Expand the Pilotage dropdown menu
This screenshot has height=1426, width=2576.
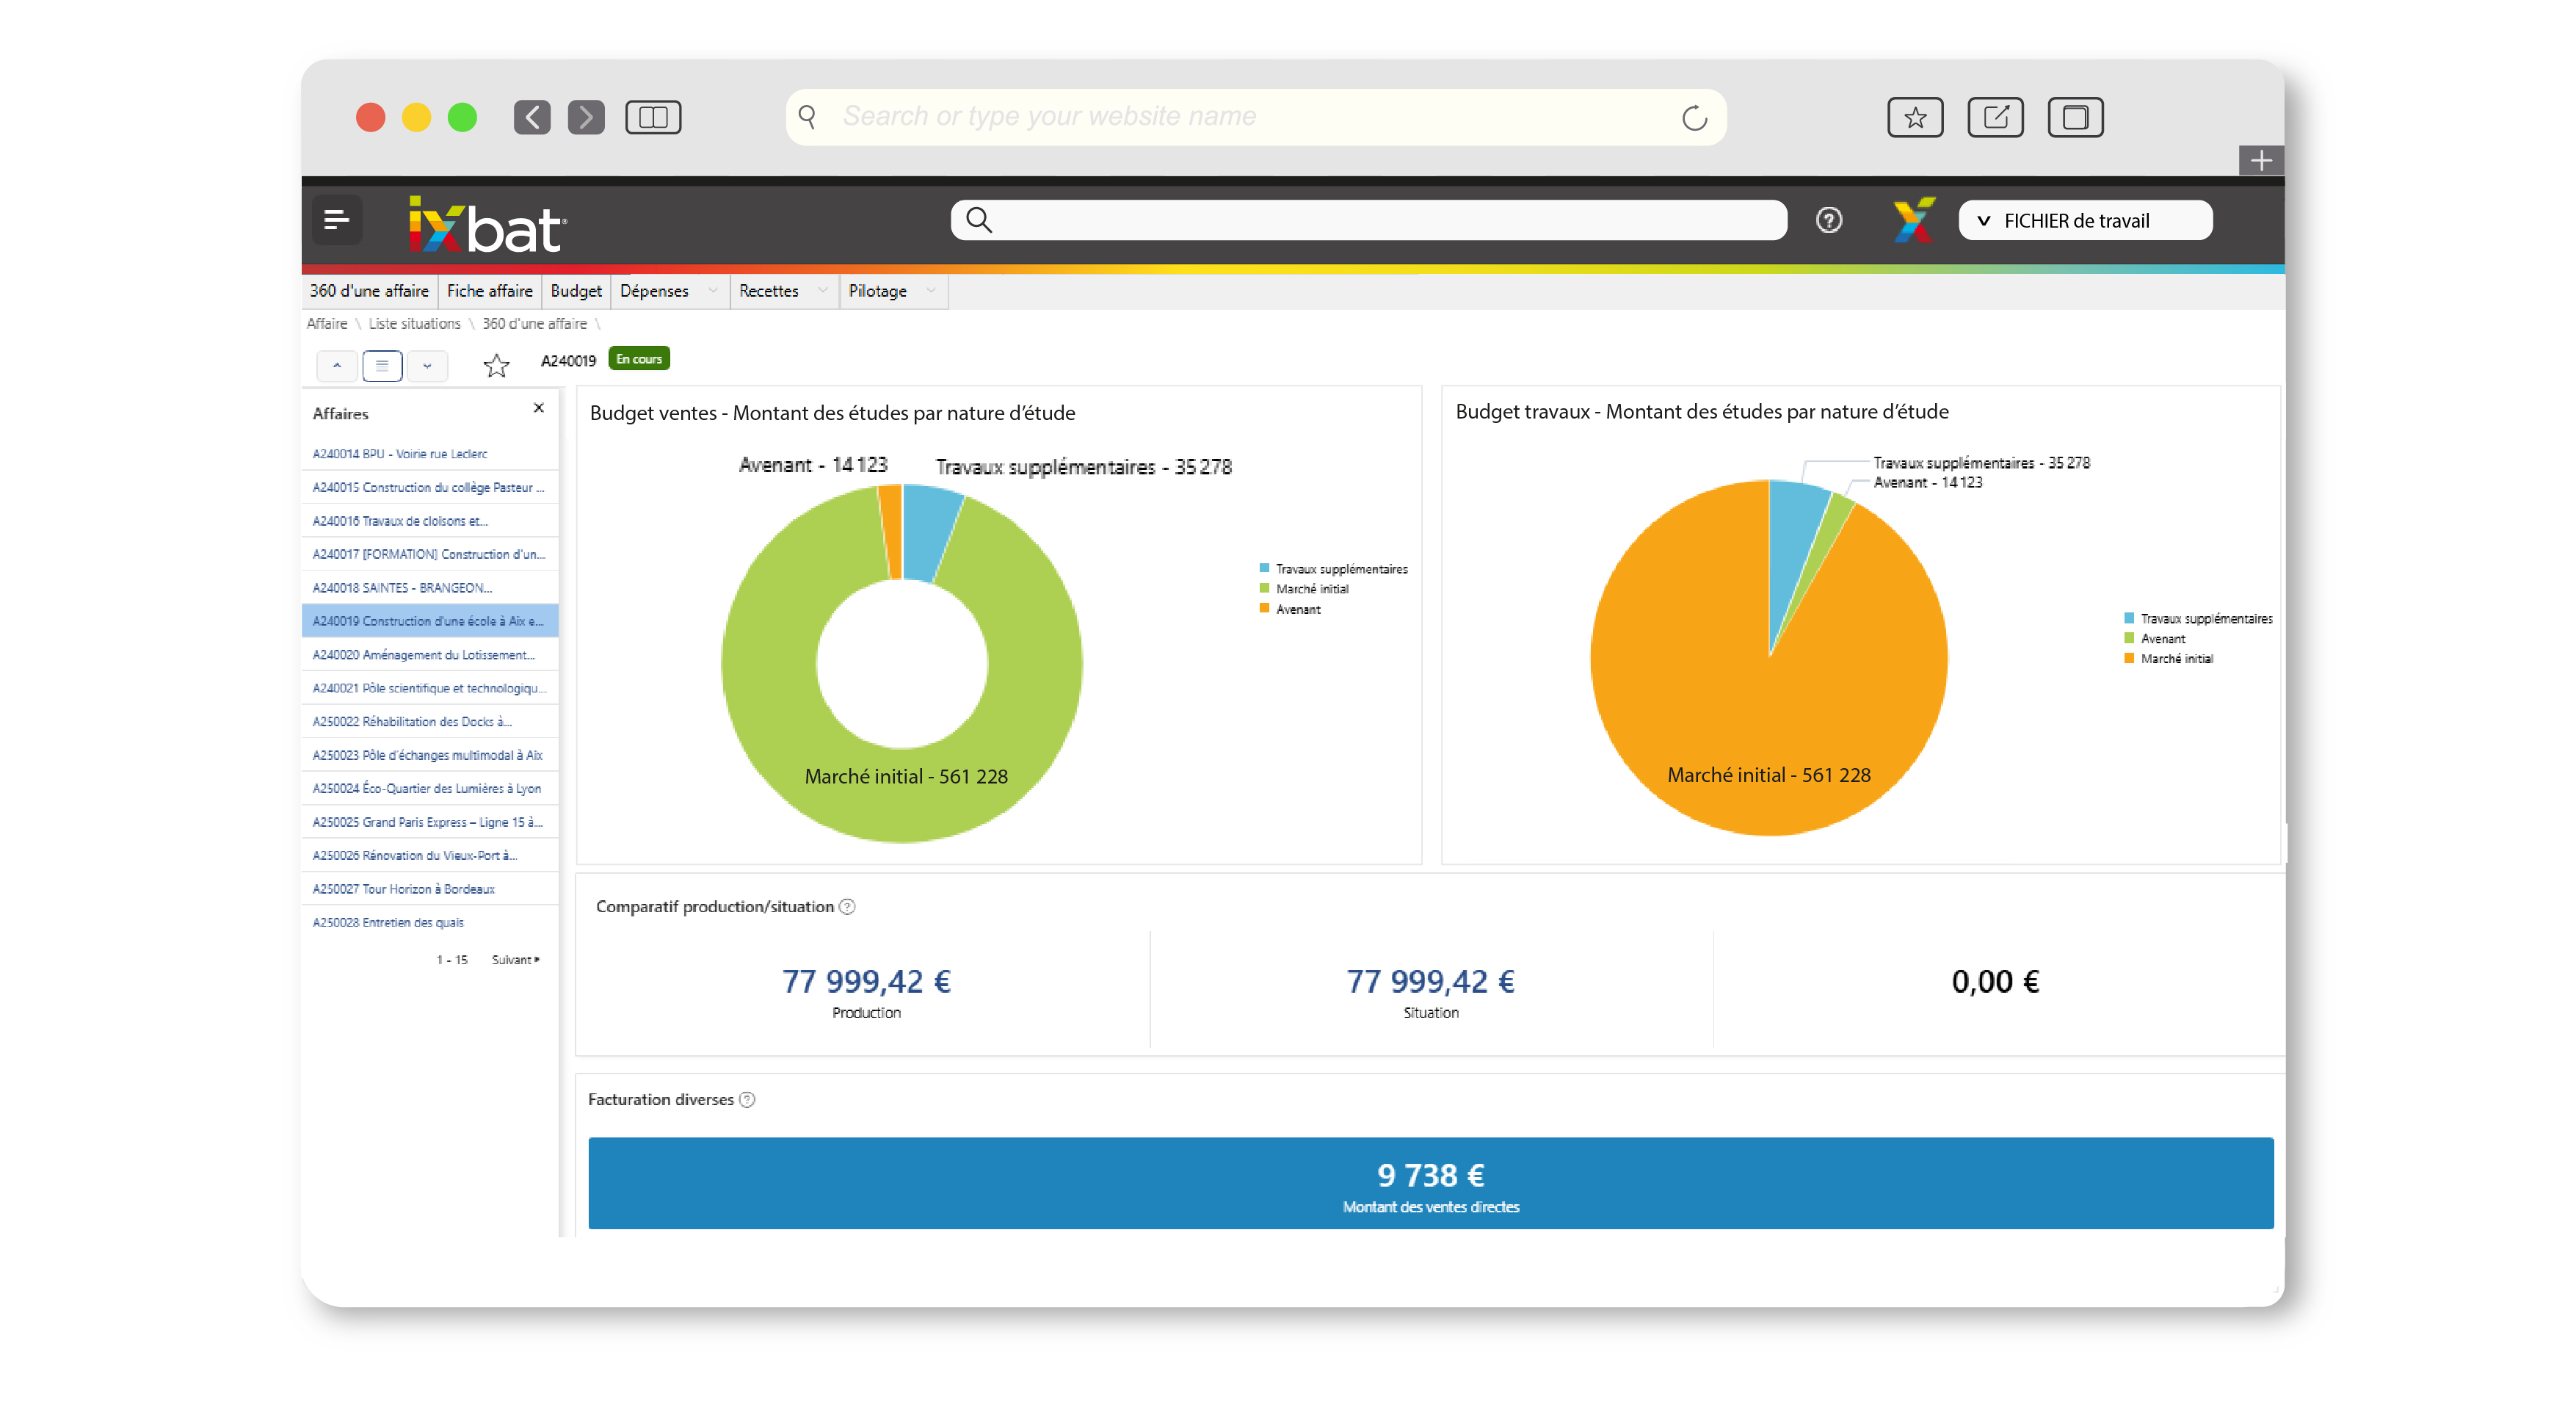[x=891, y=291]
